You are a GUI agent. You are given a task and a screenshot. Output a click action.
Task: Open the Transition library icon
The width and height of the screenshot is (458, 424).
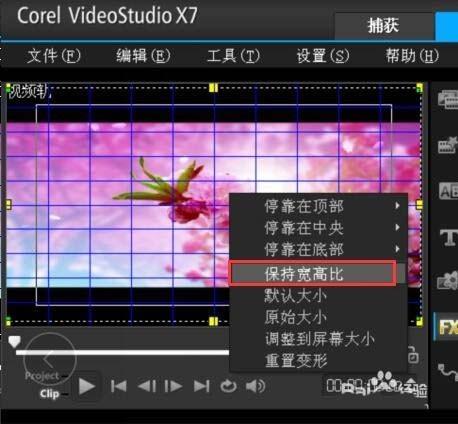click(448, 191)
